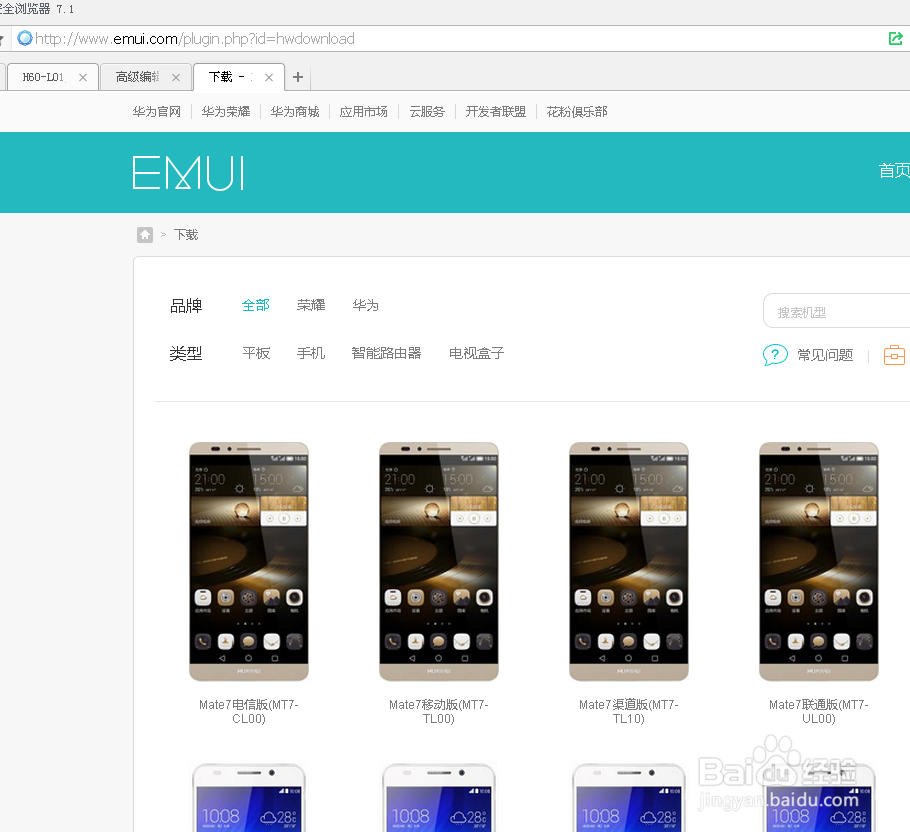Click the question bubble icon beside 常见问题
Screen dimensions: 910x832
(775, 354)
